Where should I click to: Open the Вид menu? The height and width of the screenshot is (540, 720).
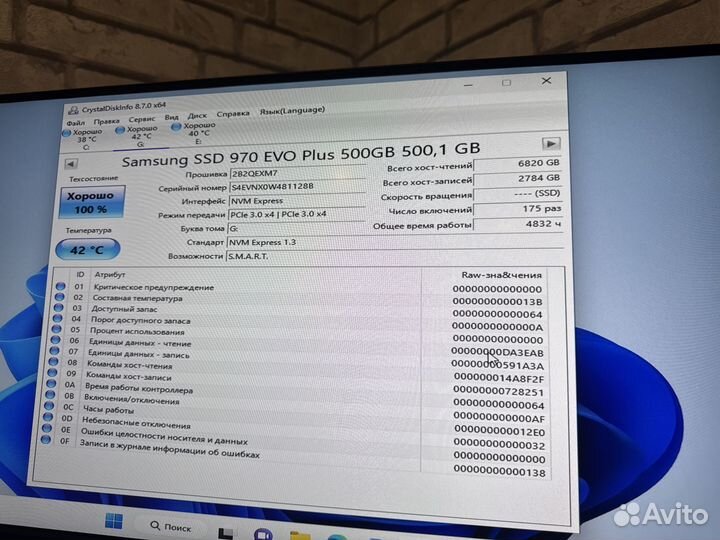[x=171, y=118]
